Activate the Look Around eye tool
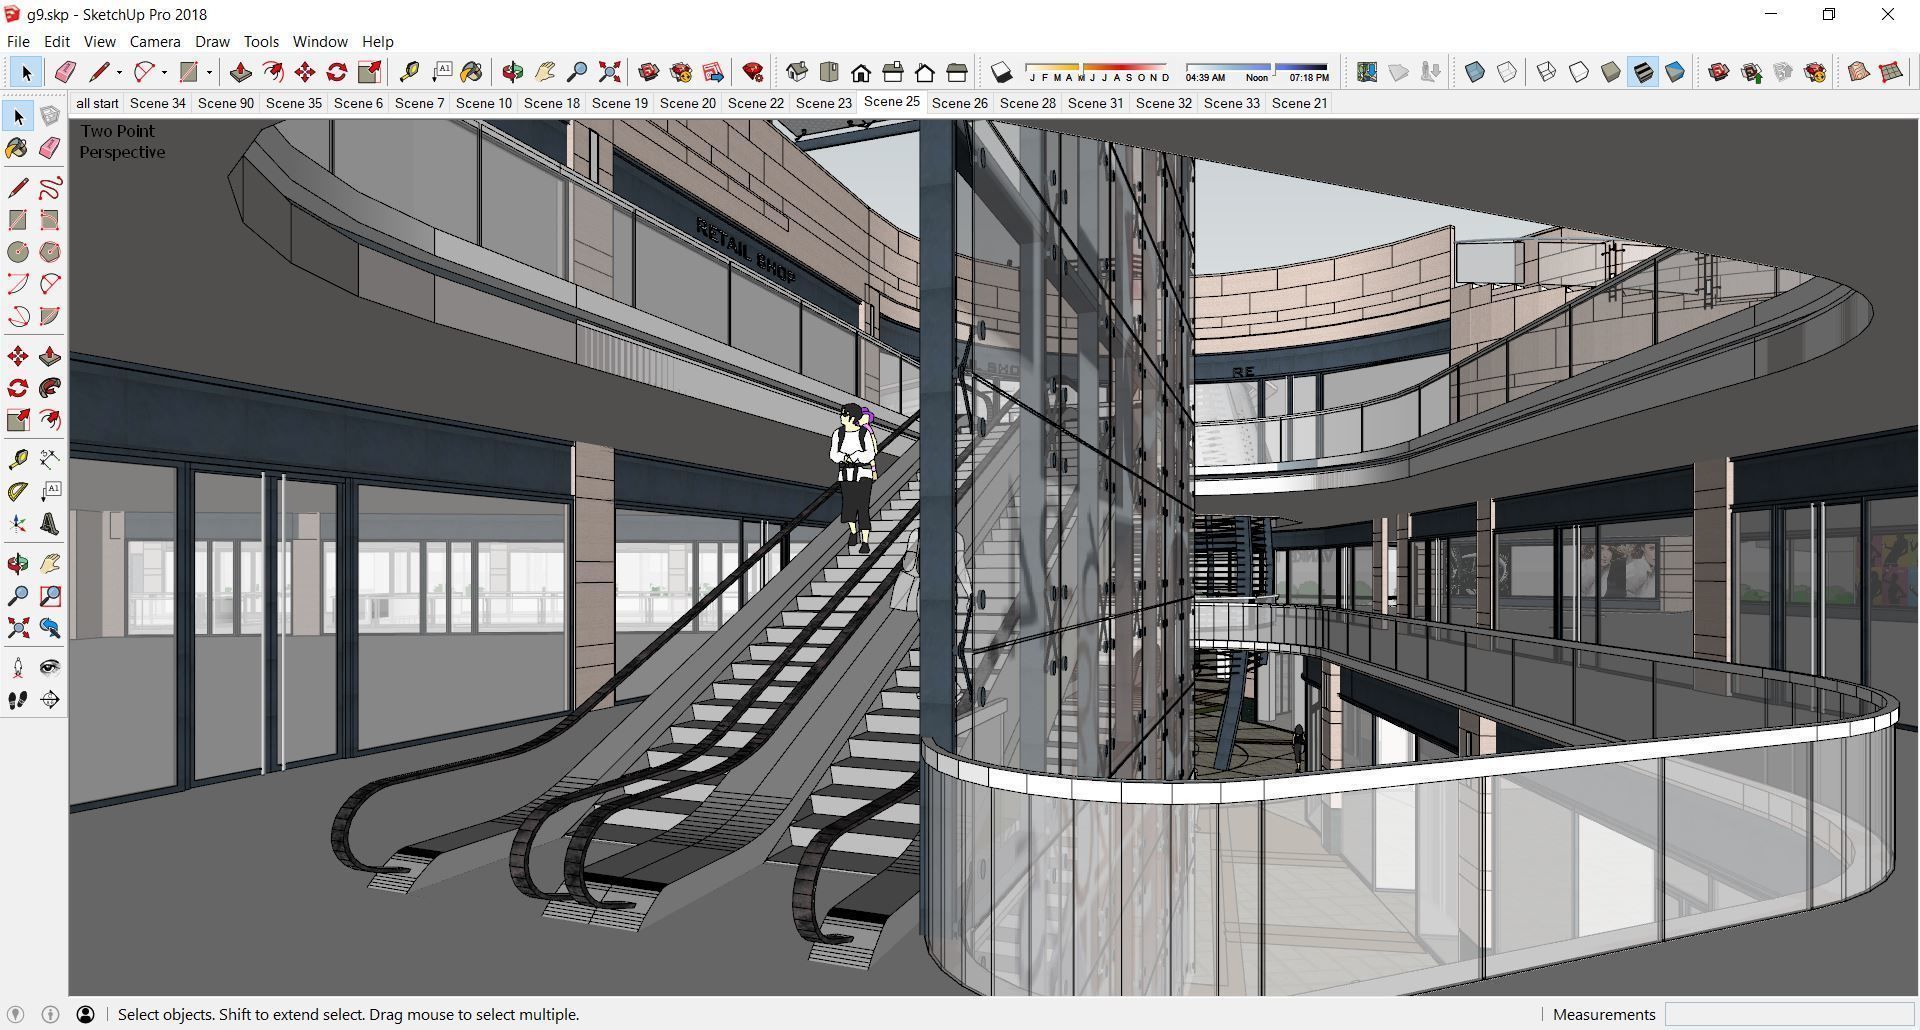This screenshot has width=1920, height=1030. coord(50,668)
